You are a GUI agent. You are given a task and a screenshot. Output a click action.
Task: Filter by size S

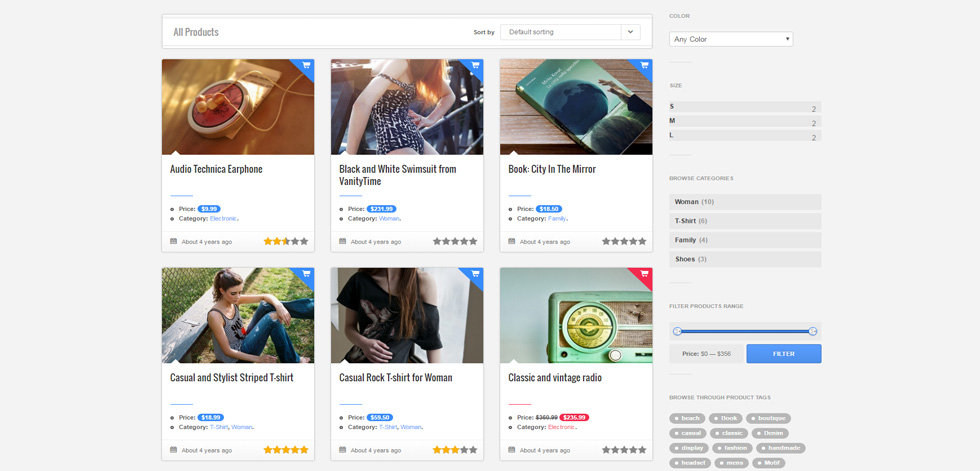(x=745, y=107)
